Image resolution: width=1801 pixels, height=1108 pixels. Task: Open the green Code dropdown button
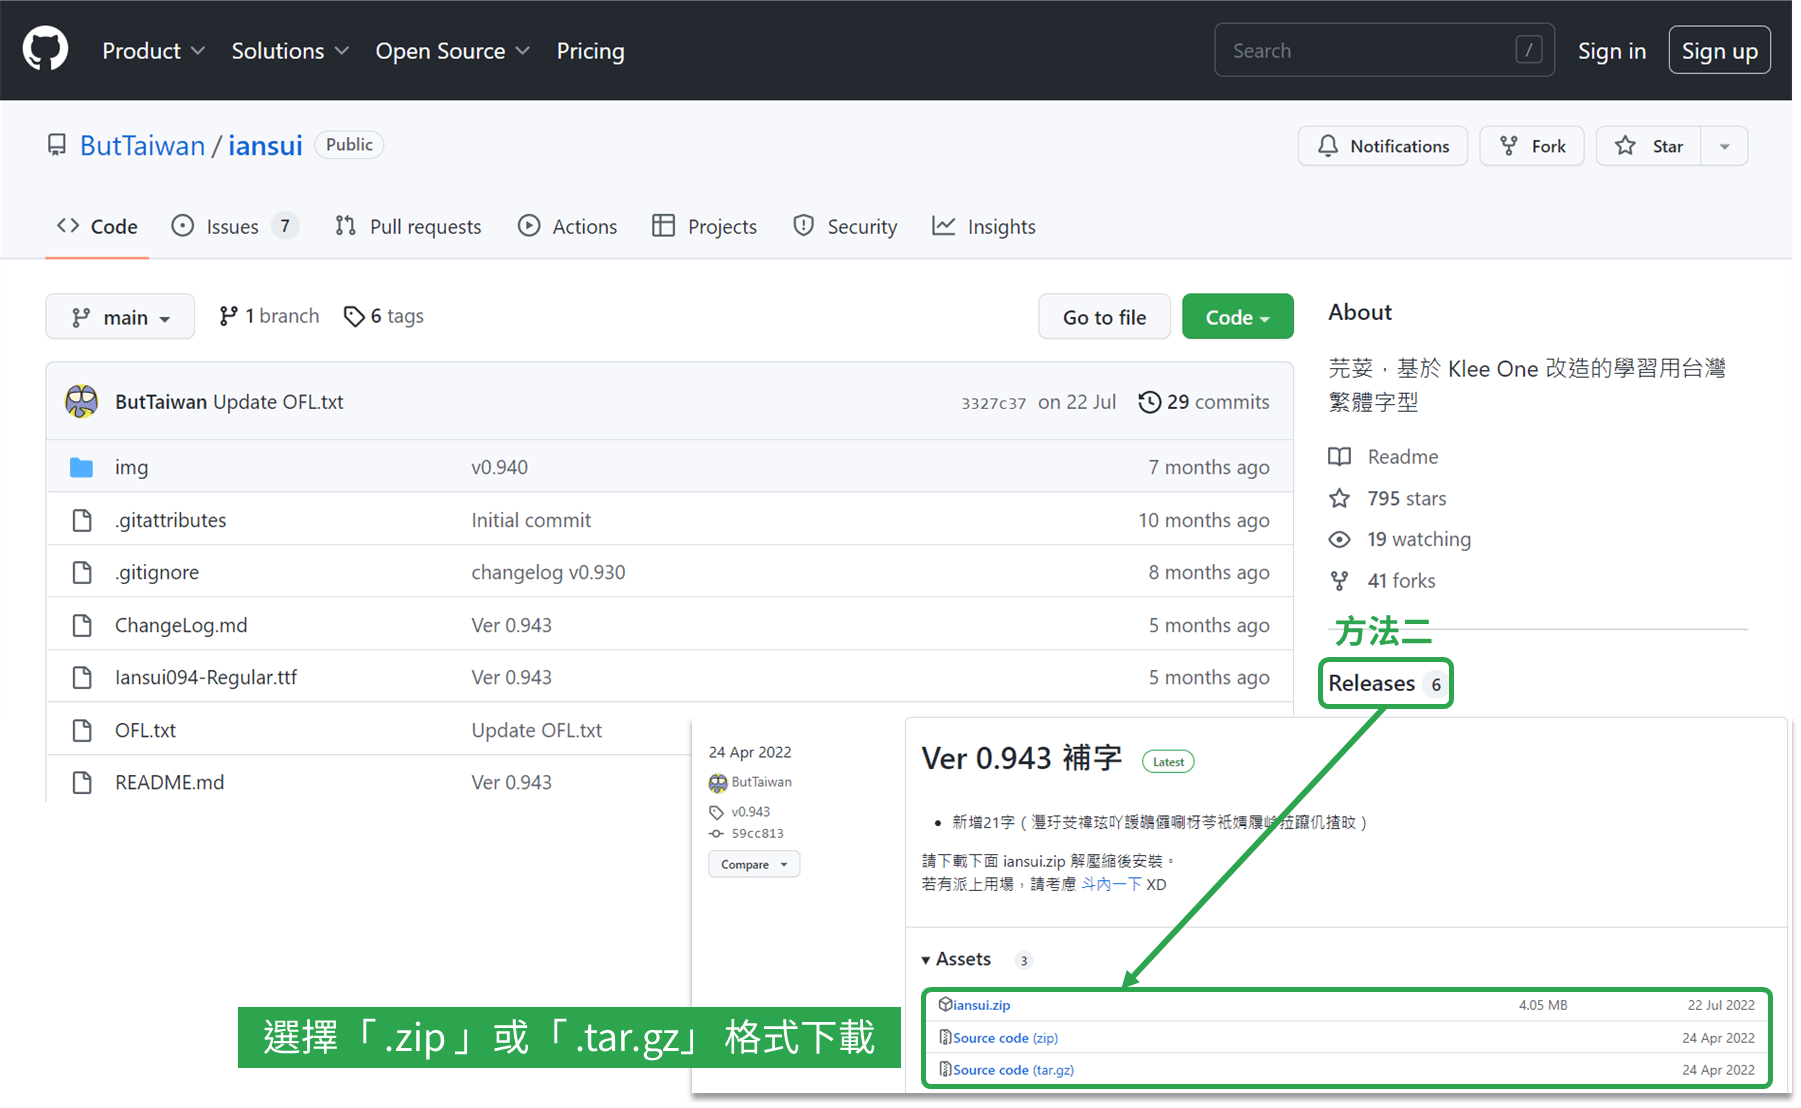(x=1237, y=317)
